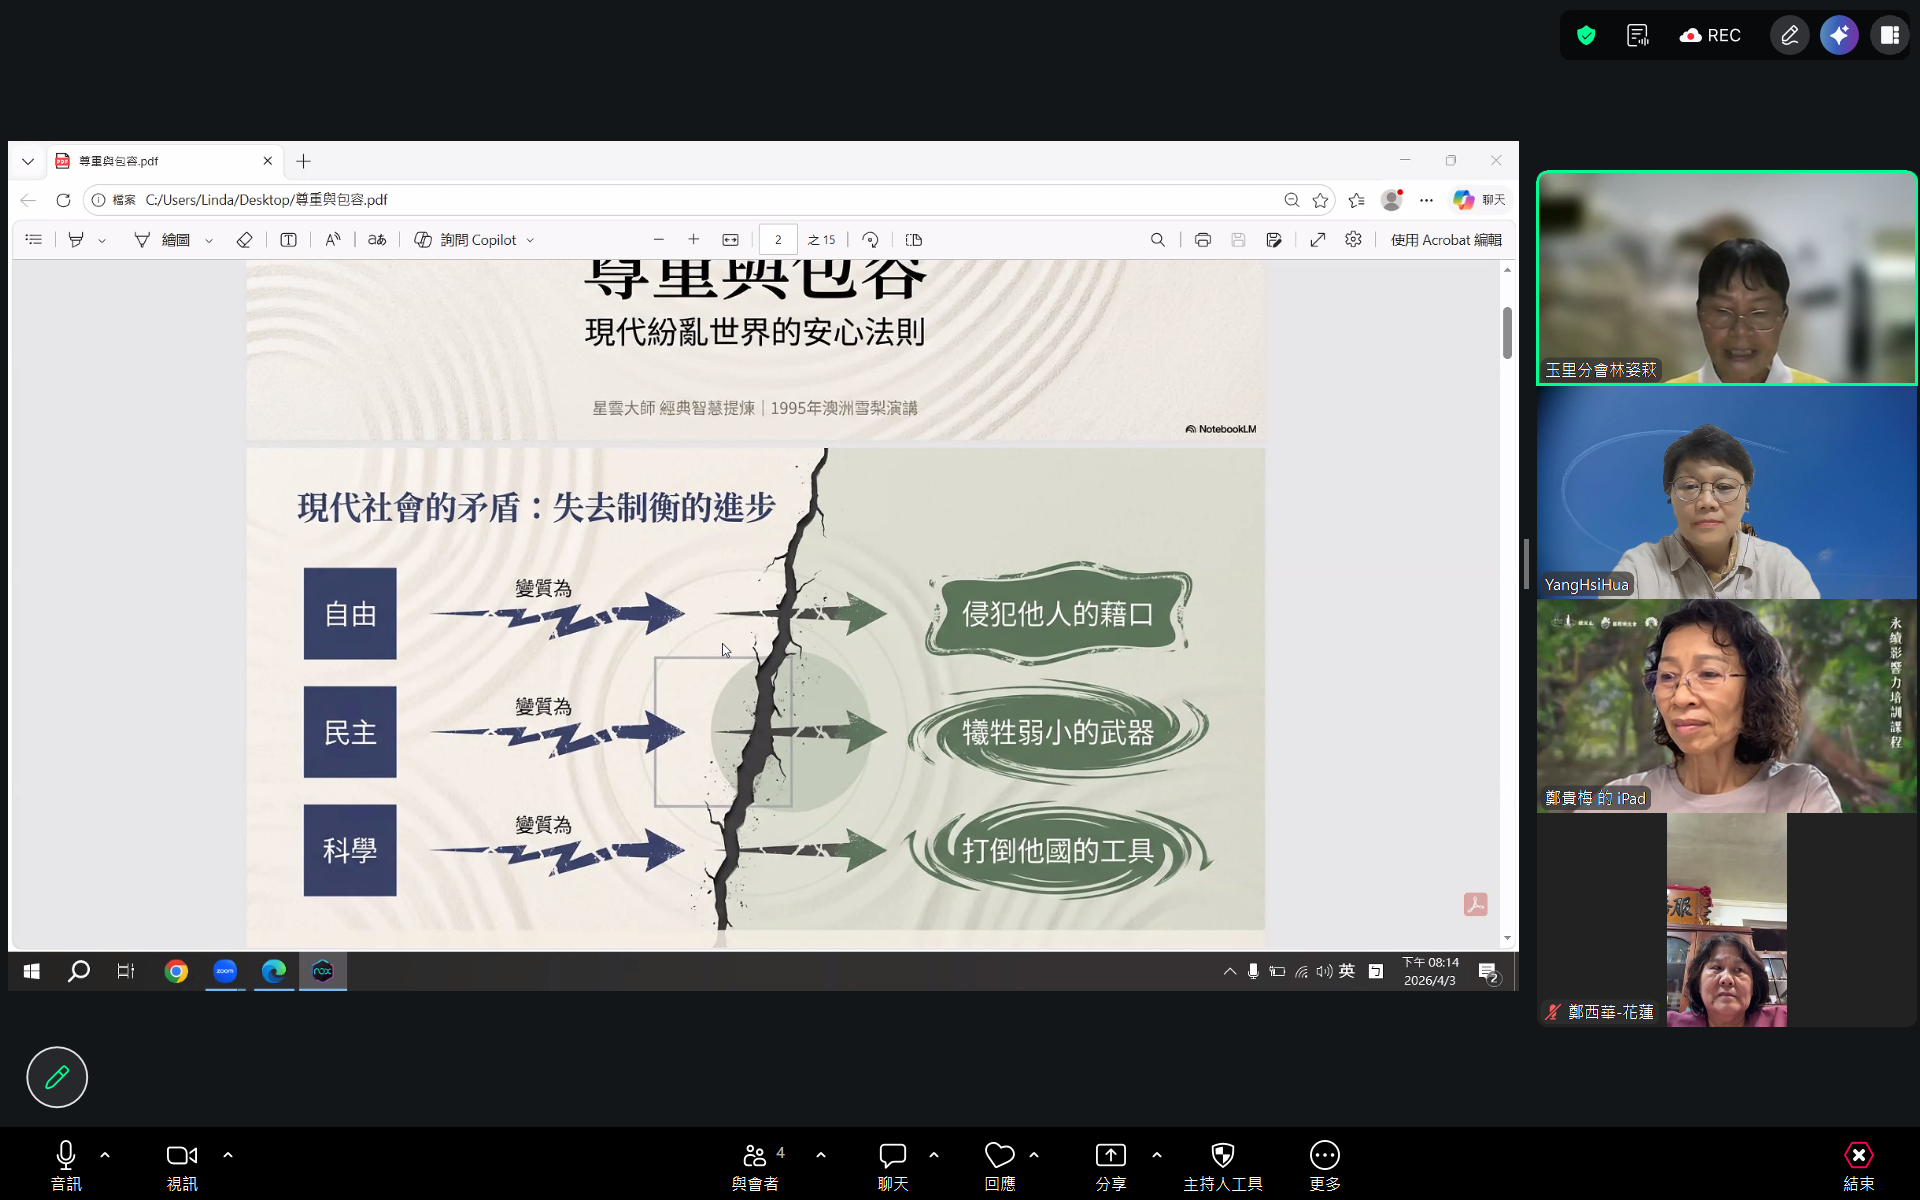Screen dimensions: 1920x1200
Task: Click the Zoom annotation pencil icon
Action: (x=1789, y=36)
